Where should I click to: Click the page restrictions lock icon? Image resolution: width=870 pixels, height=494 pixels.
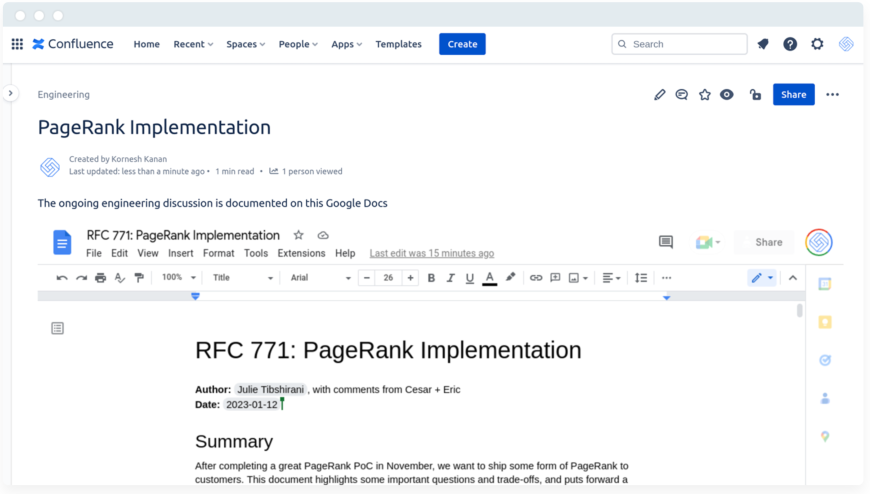(755, 95)
